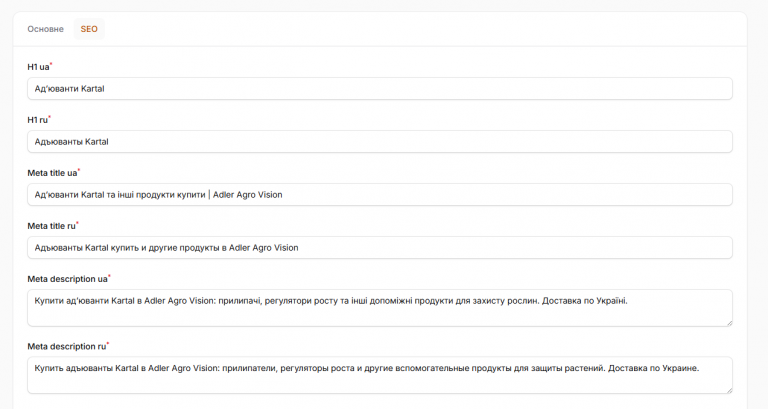Place cursor on 'Adler Agro Vision' in Meta title ua
This screenshot has width=768, height=409.
pyautogui.click(x=247, y=194)
